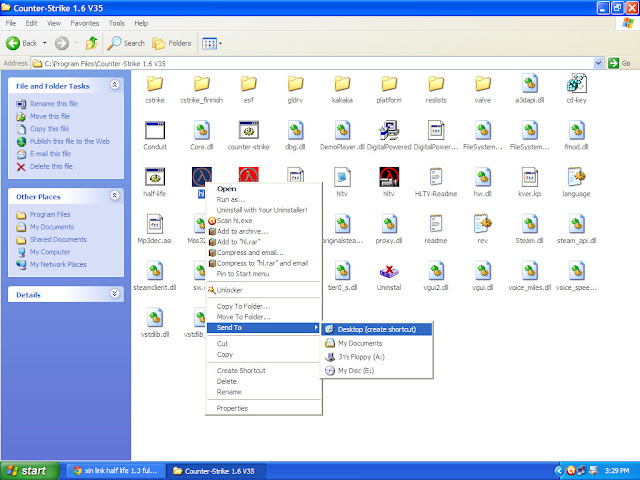This screenshot has width=640, height=480.
Task: Click Rename this file link
Action: 53,104
